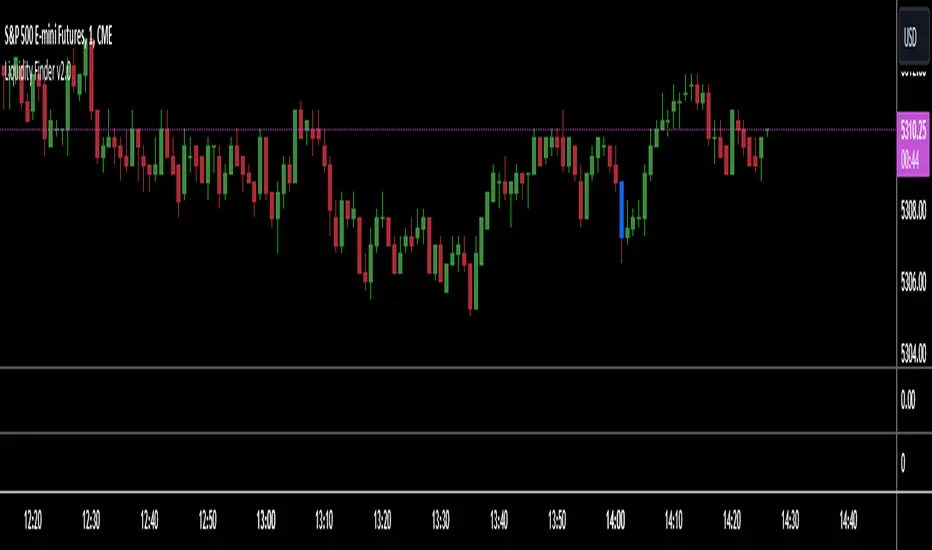The width and height of the screenshot is (932, 550).
Task: Click the 12:40 time axis label
Action: (x=149, y=521)
